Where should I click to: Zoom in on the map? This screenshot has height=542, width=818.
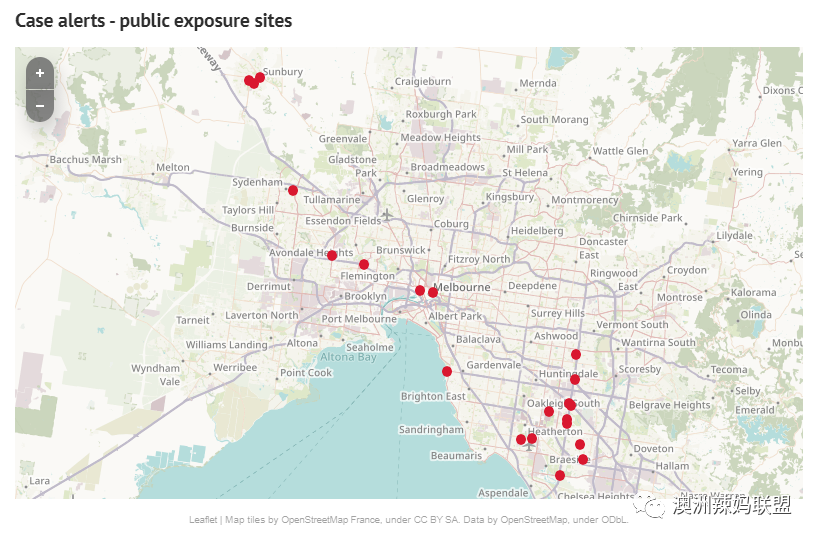click(x=40, y=74)
